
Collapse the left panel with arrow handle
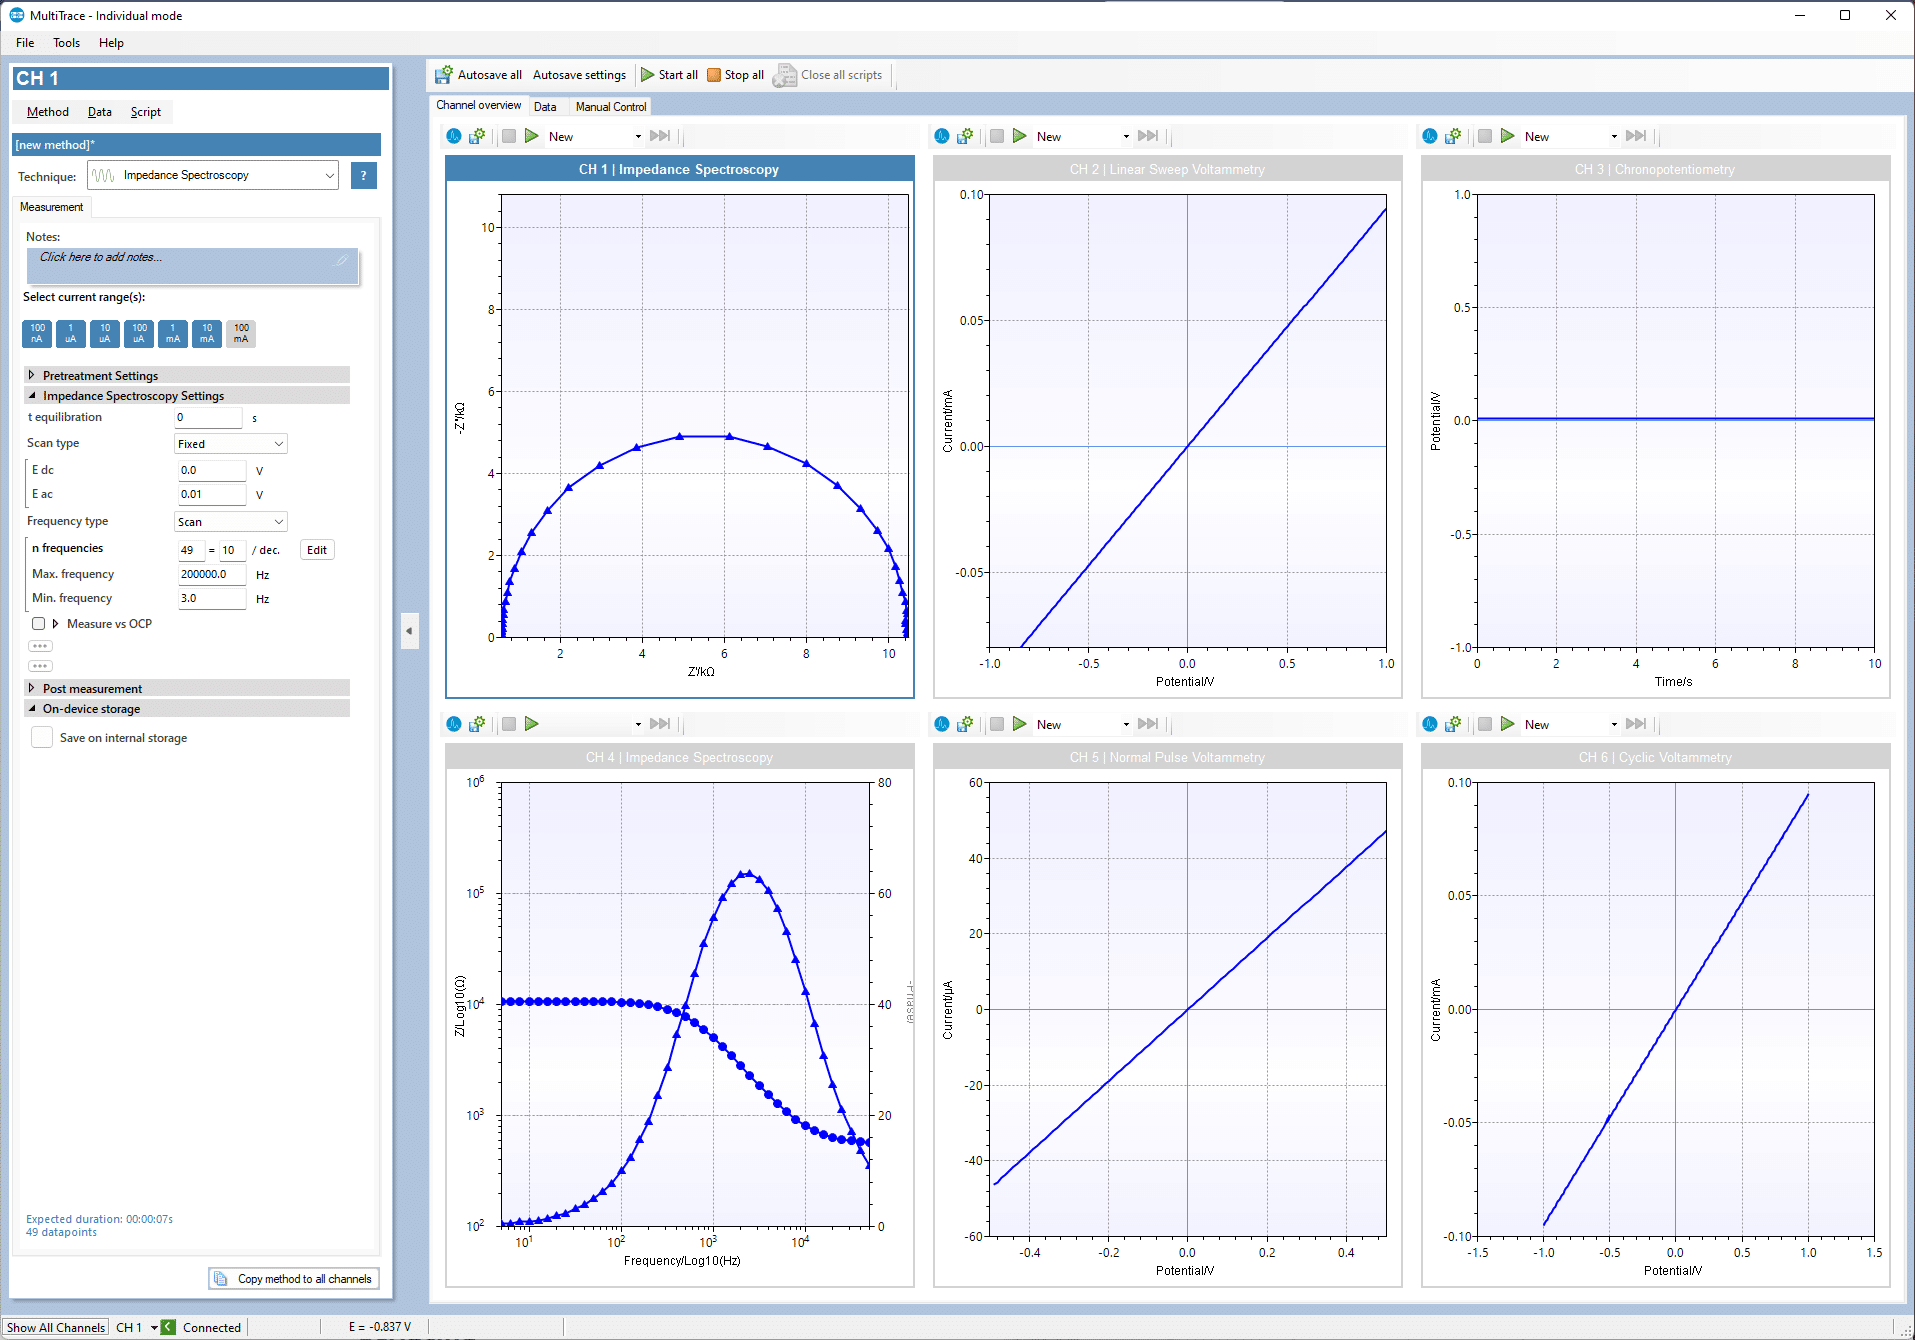coord(409,631)
